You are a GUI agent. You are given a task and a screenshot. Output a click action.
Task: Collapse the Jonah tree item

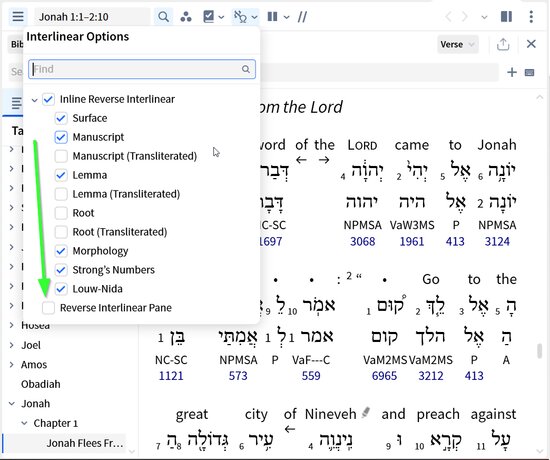pyautogui.click(x=12, y=404)
